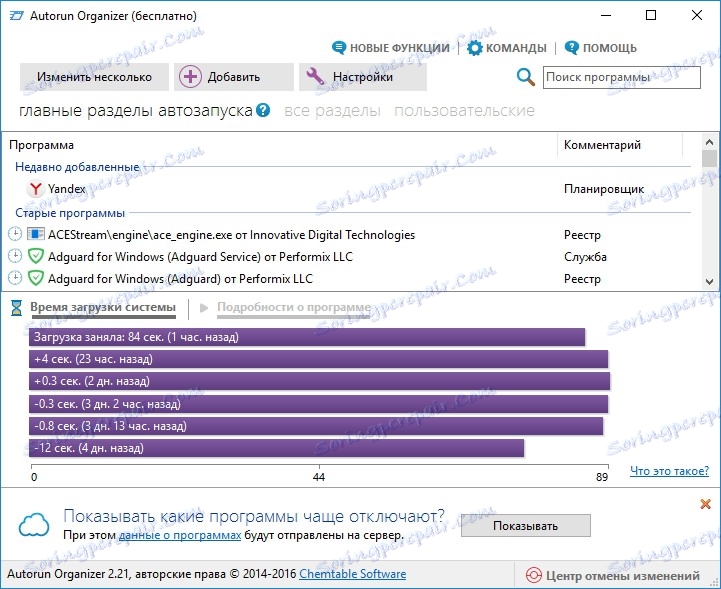
Task: Click clock delay icon for ACEStream row
Action: tap(15, 234)
